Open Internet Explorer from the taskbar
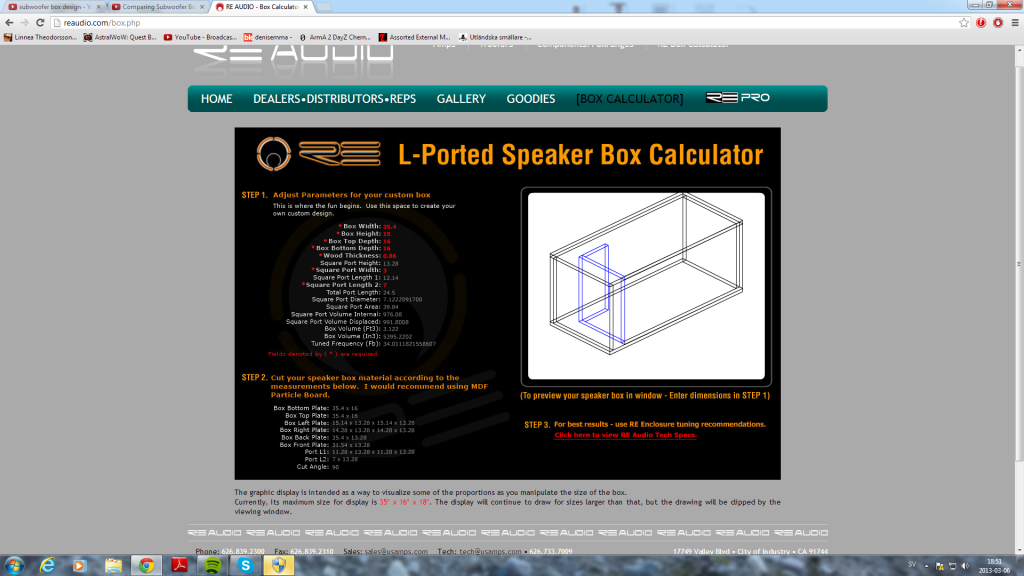 [x=45, y=565]
